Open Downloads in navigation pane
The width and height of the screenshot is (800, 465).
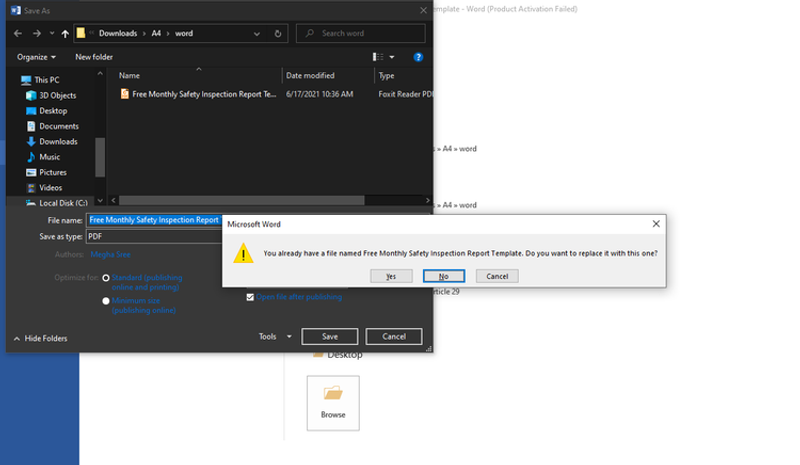(x=58, y=141)
